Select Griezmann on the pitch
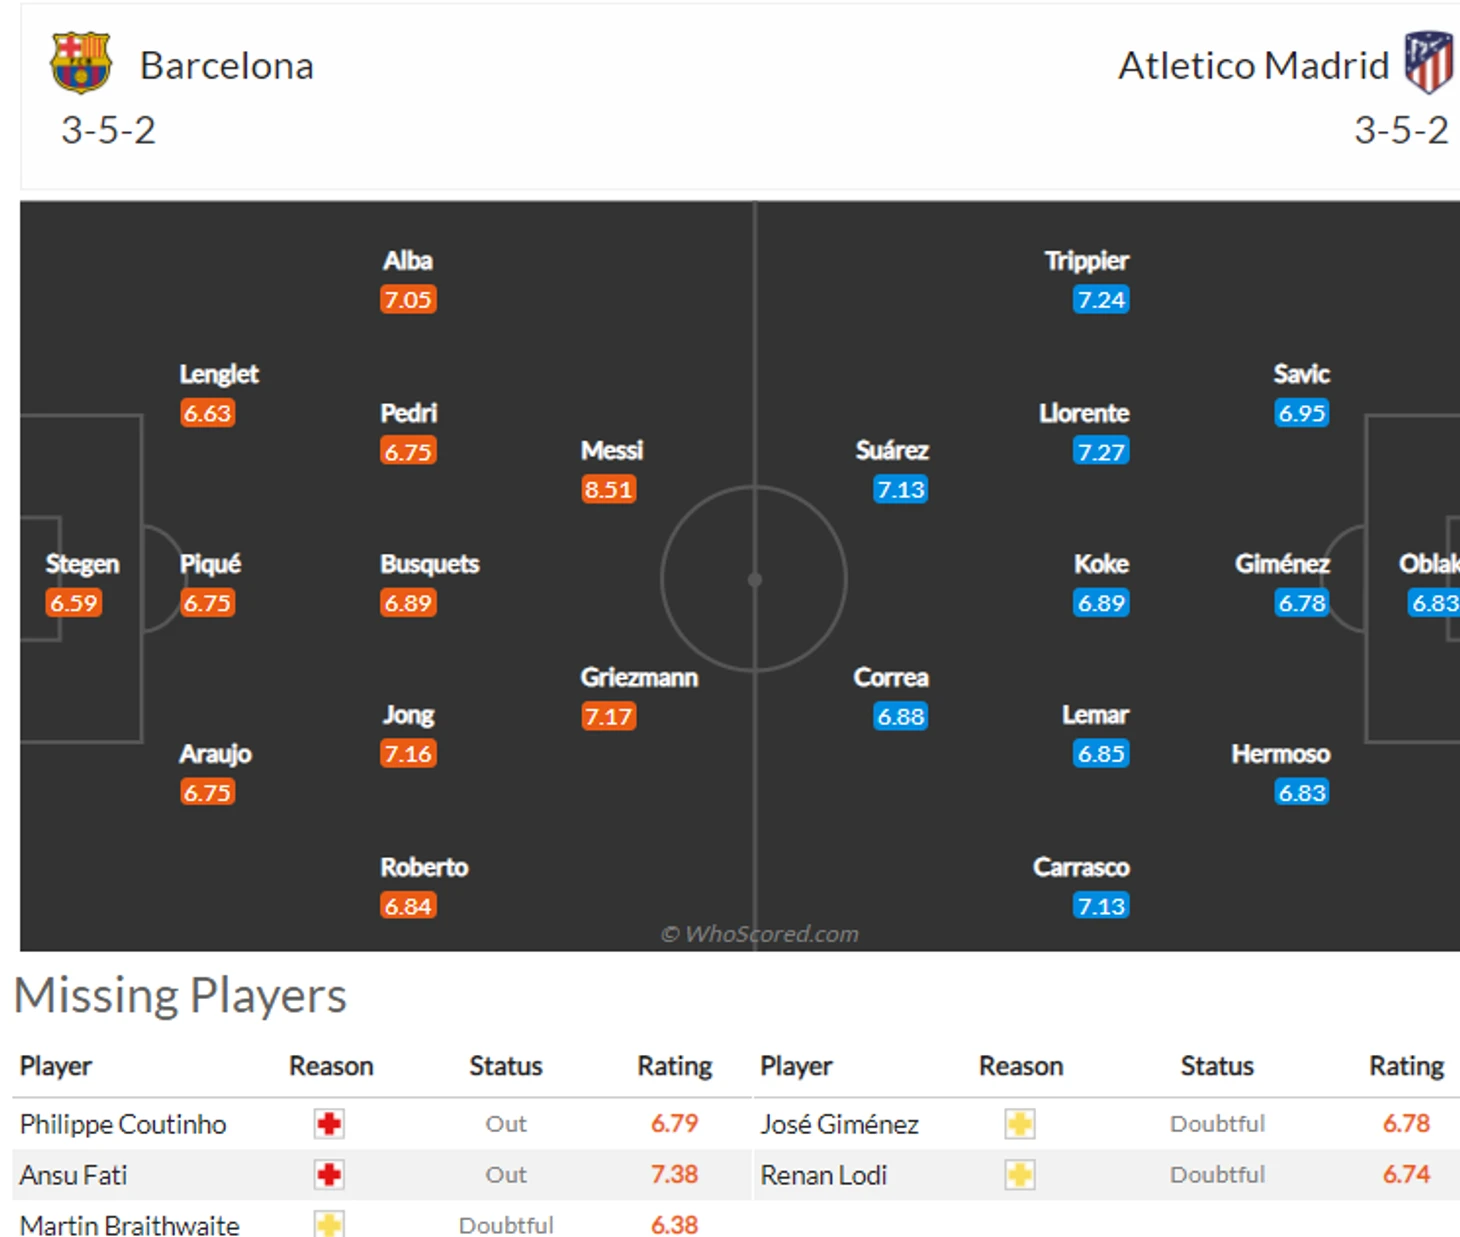Viewport: 1460px width, 1237px height. (638, 678)
